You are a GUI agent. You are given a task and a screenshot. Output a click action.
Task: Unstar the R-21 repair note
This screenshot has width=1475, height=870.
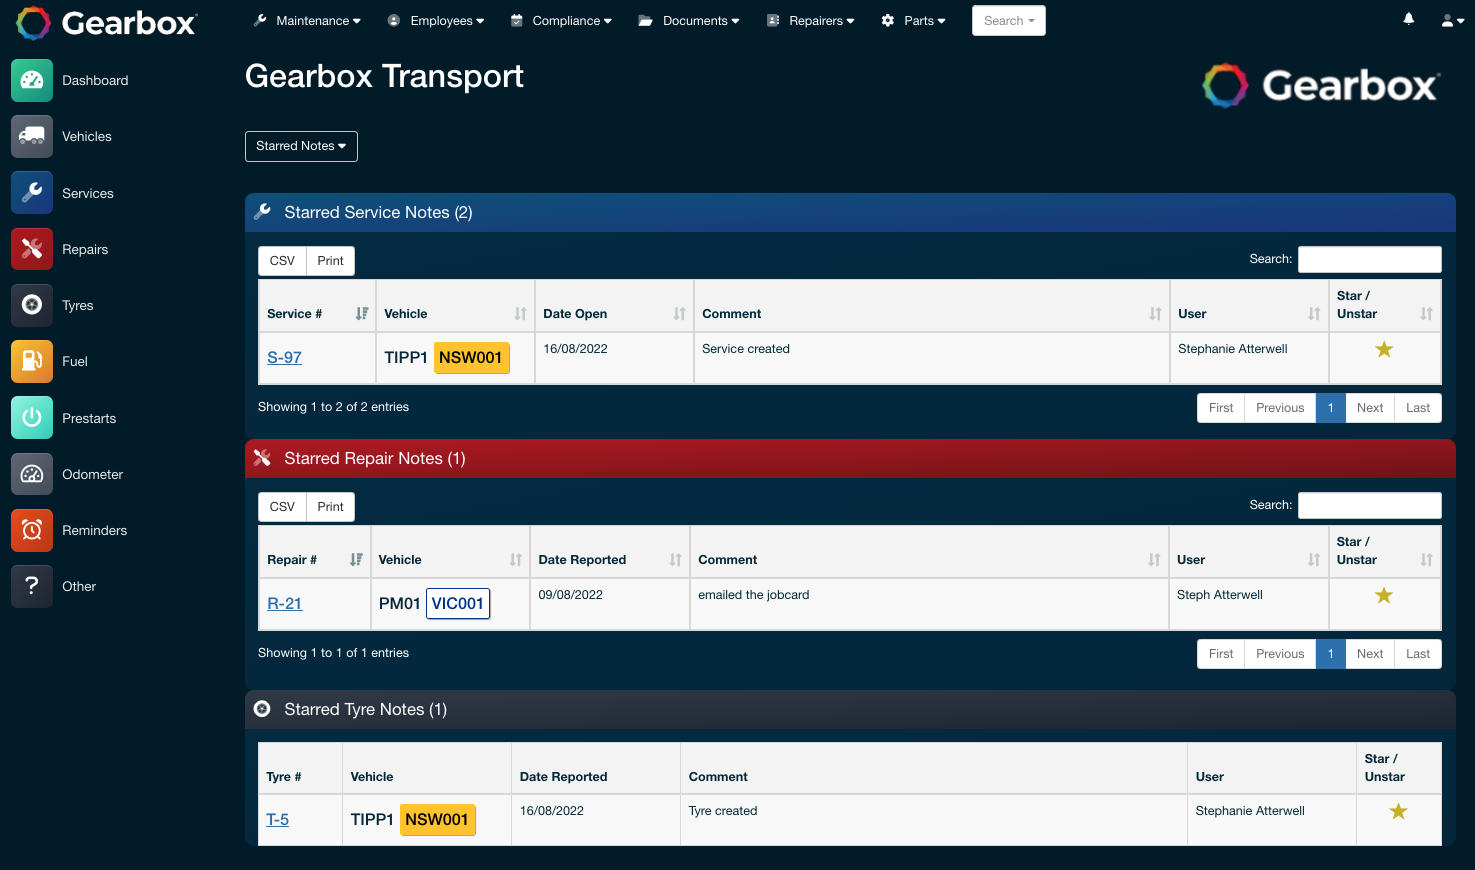click(1384, 595)
